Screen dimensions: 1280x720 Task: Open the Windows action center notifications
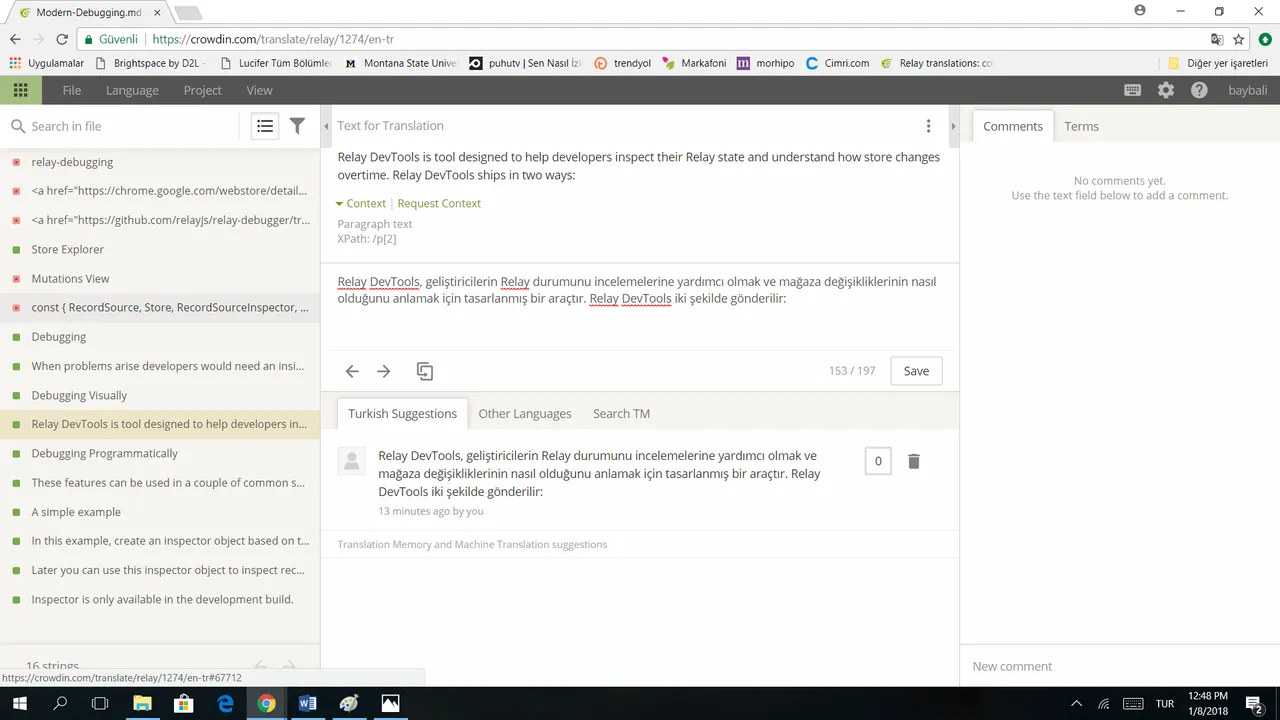pos(1254,703)
